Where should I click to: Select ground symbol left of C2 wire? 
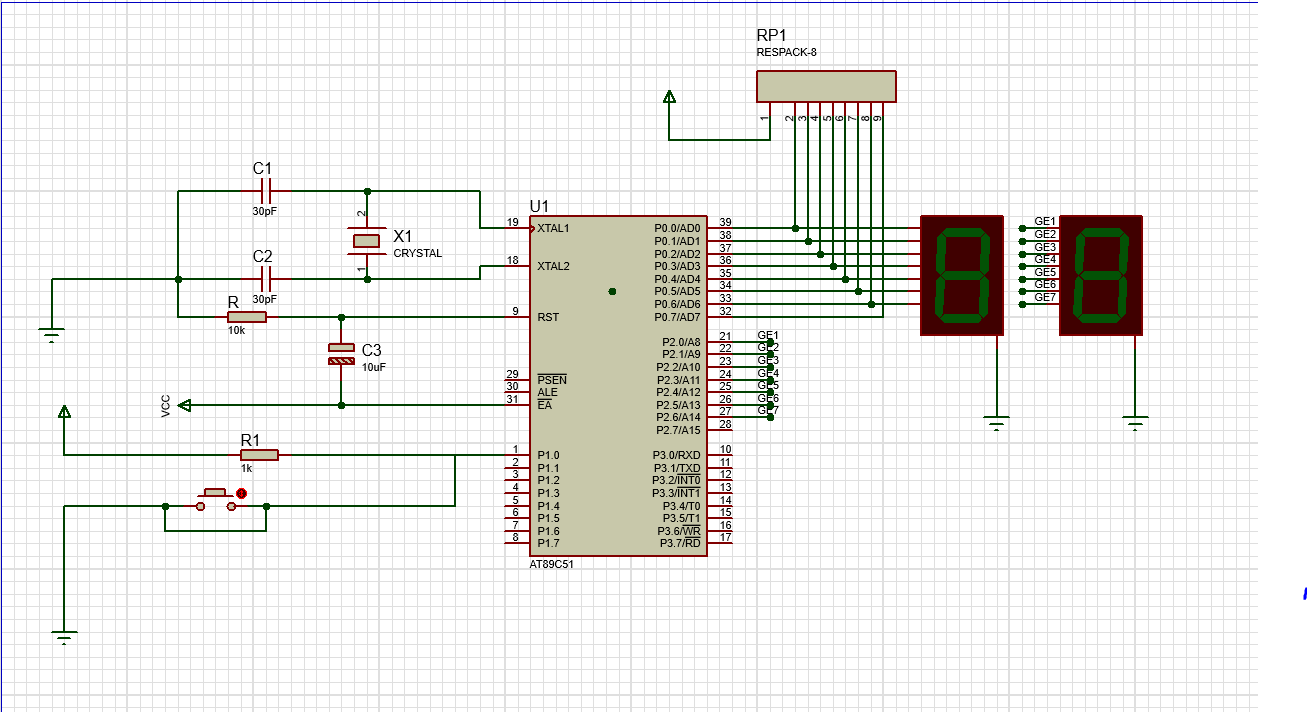(52, 334)
